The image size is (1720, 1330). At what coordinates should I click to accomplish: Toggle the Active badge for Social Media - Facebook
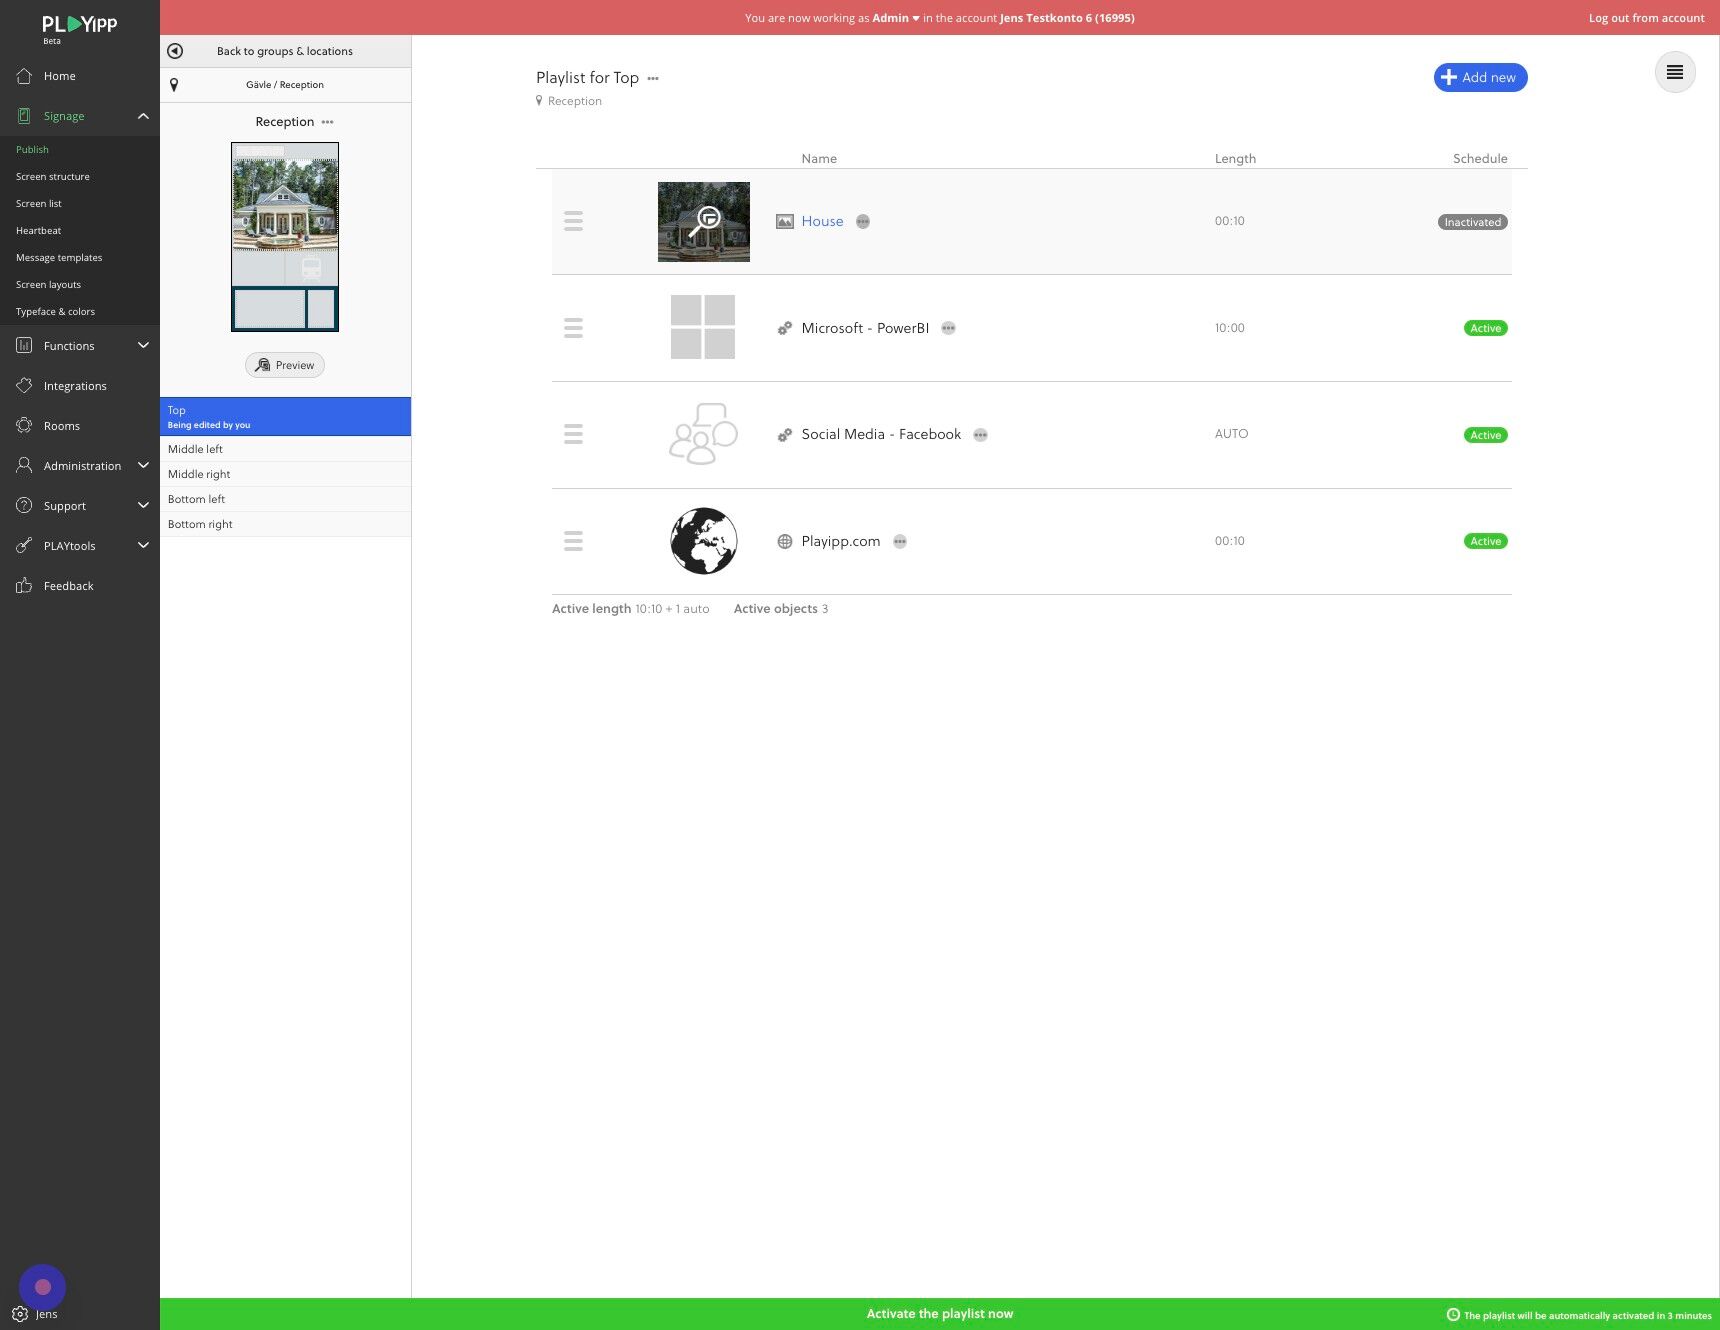(x=1486, y=435)
